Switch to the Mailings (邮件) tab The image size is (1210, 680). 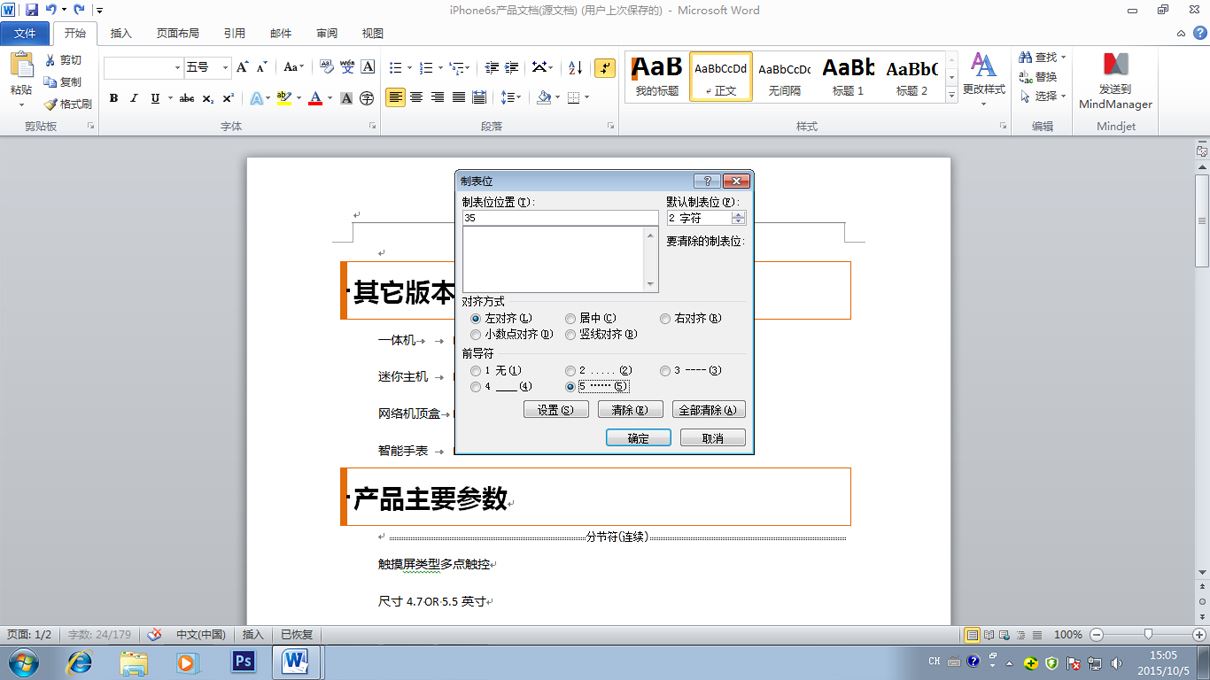point(281,33)
